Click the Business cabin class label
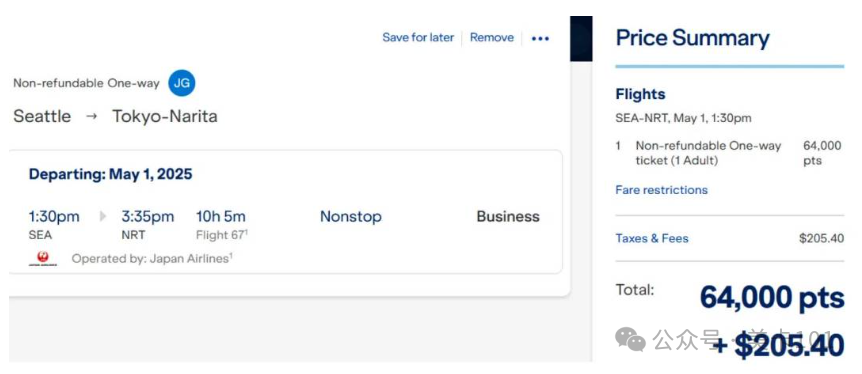This screenshot has width=862, height=374. pyautogui.click(x=508, y=217)
